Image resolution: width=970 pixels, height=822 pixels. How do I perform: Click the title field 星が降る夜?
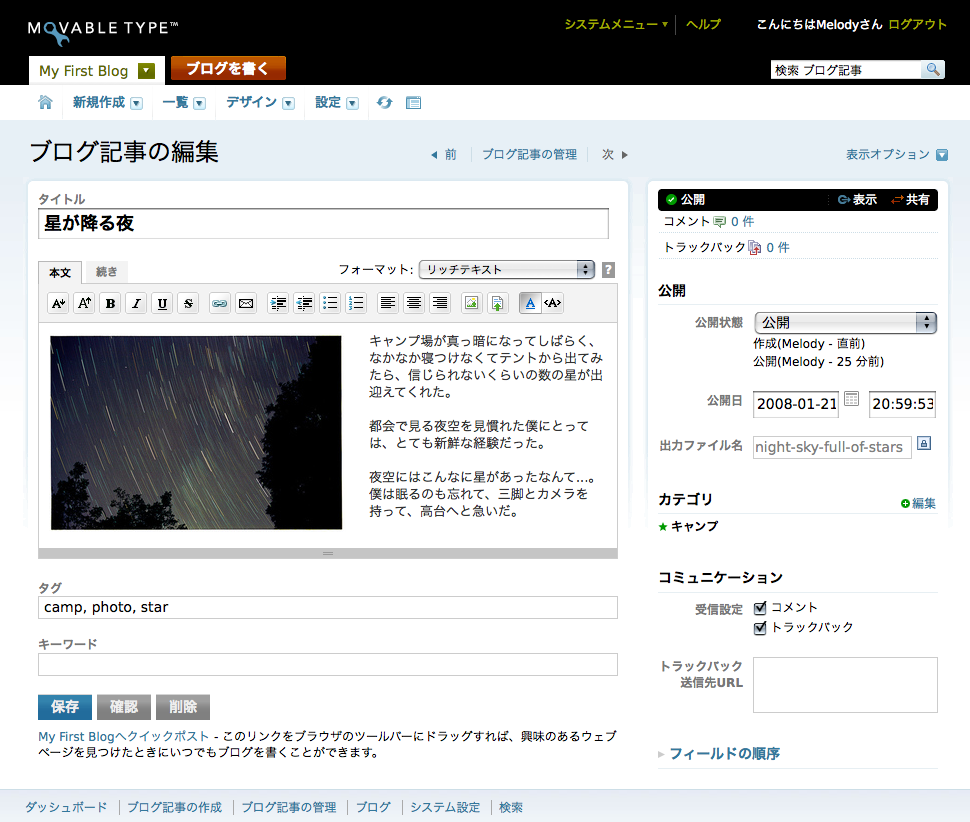coord(324,223)
